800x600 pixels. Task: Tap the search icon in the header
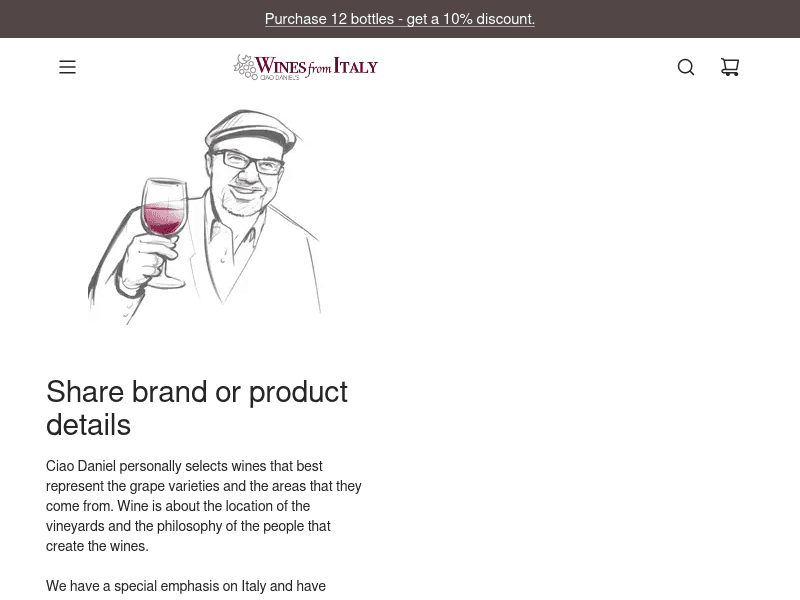(686, 67)
